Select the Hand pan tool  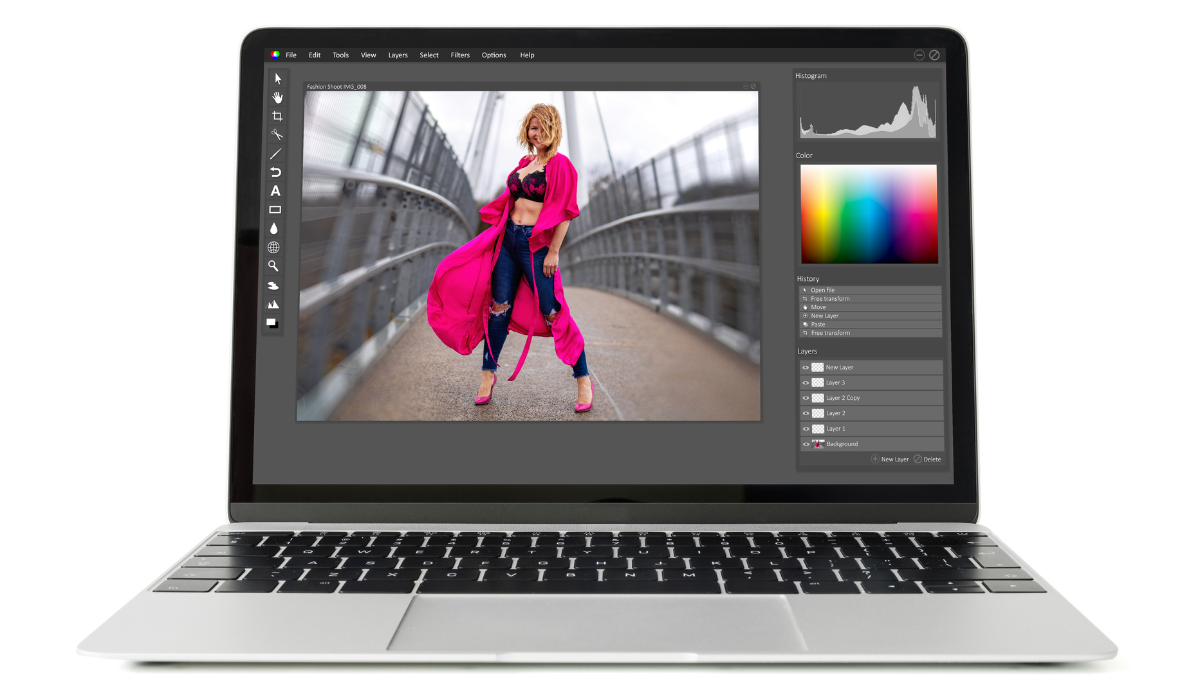pos(277,97)
